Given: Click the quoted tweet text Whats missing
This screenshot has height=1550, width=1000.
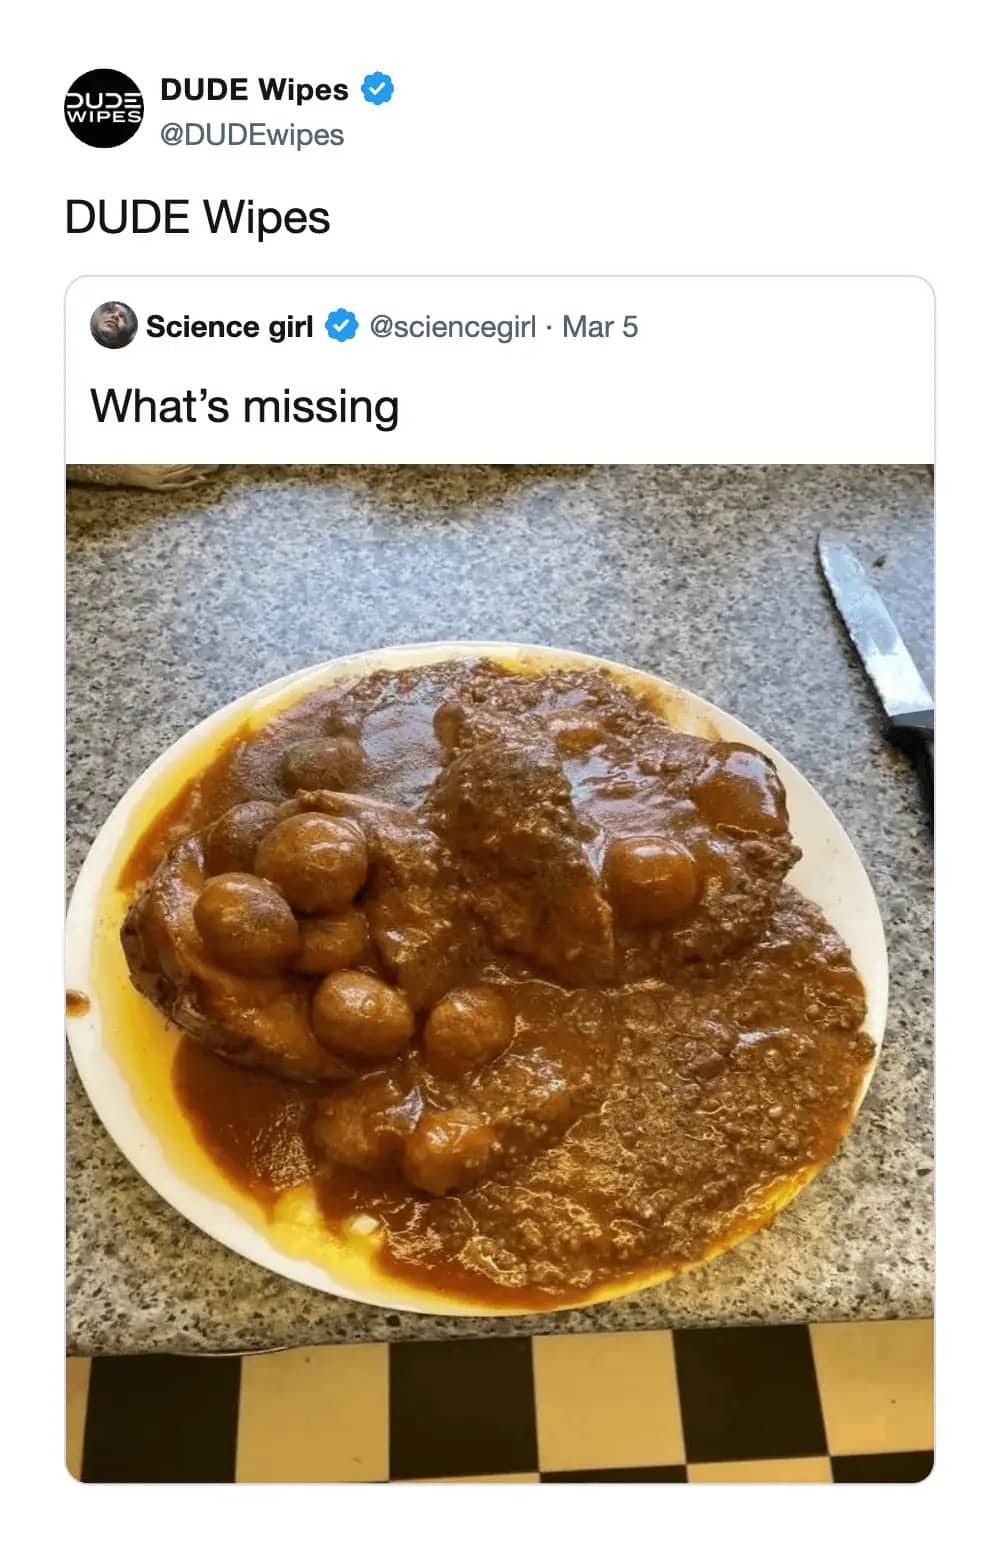Looking at the screenshot, I should coord(244,406).
